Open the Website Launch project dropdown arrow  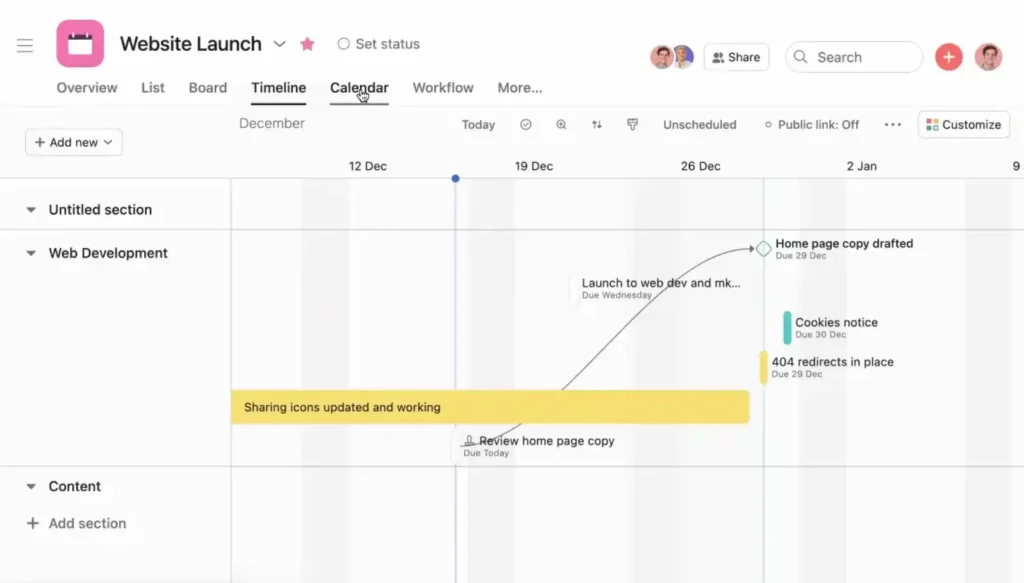point(280,44)
